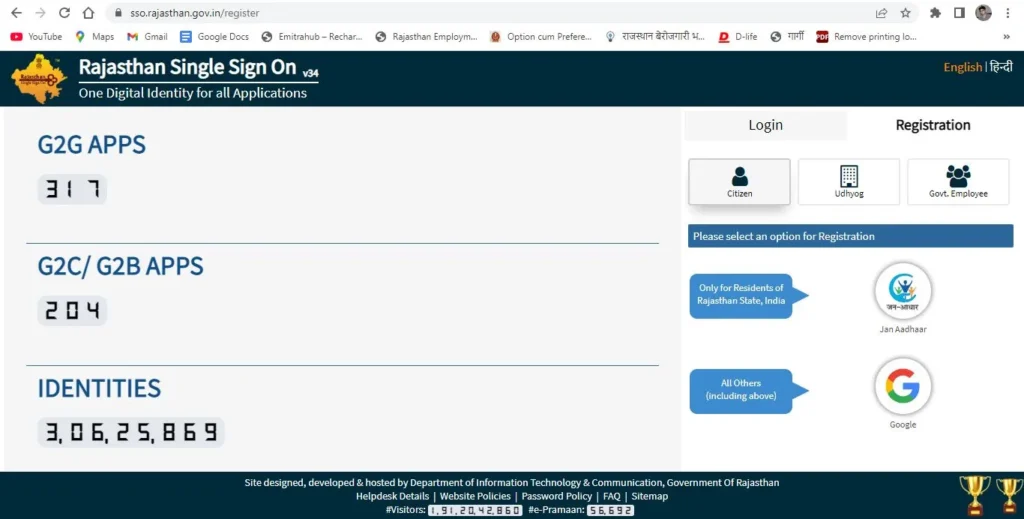The height and width of the screenshot is (519, 1024).
Task: Open the Chrome profile avatar
Action: (x=984, y=13)
